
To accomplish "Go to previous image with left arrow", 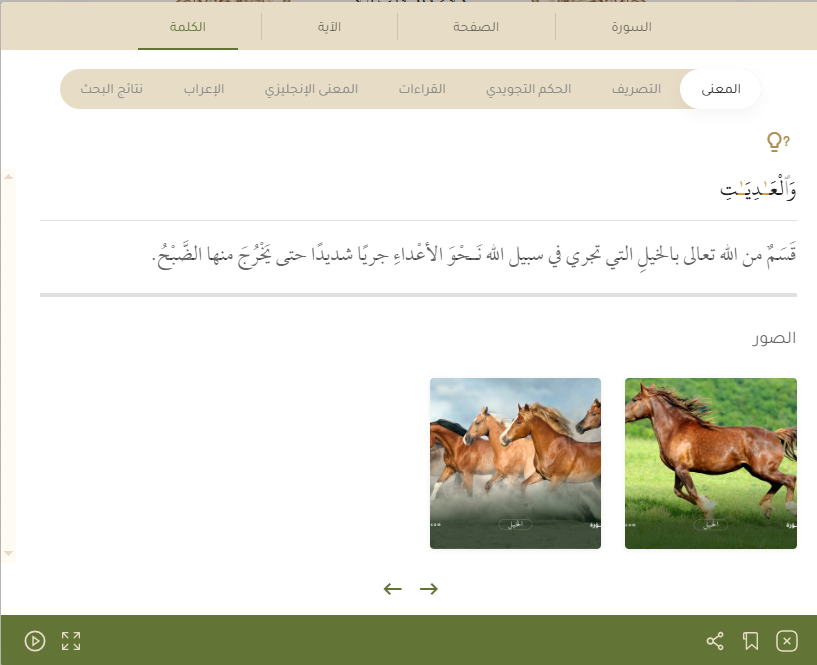I will 393,589.
